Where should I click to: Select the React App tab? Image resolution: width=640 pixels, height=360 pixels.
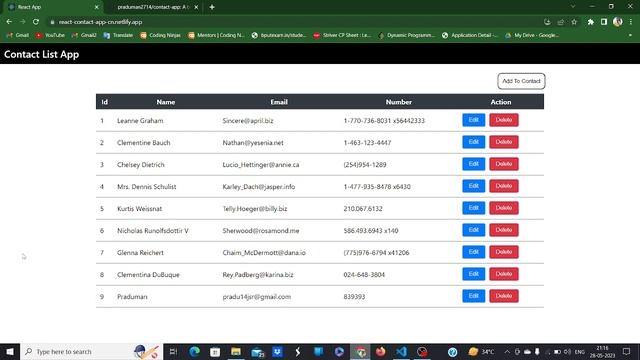(x=51, y=7)
